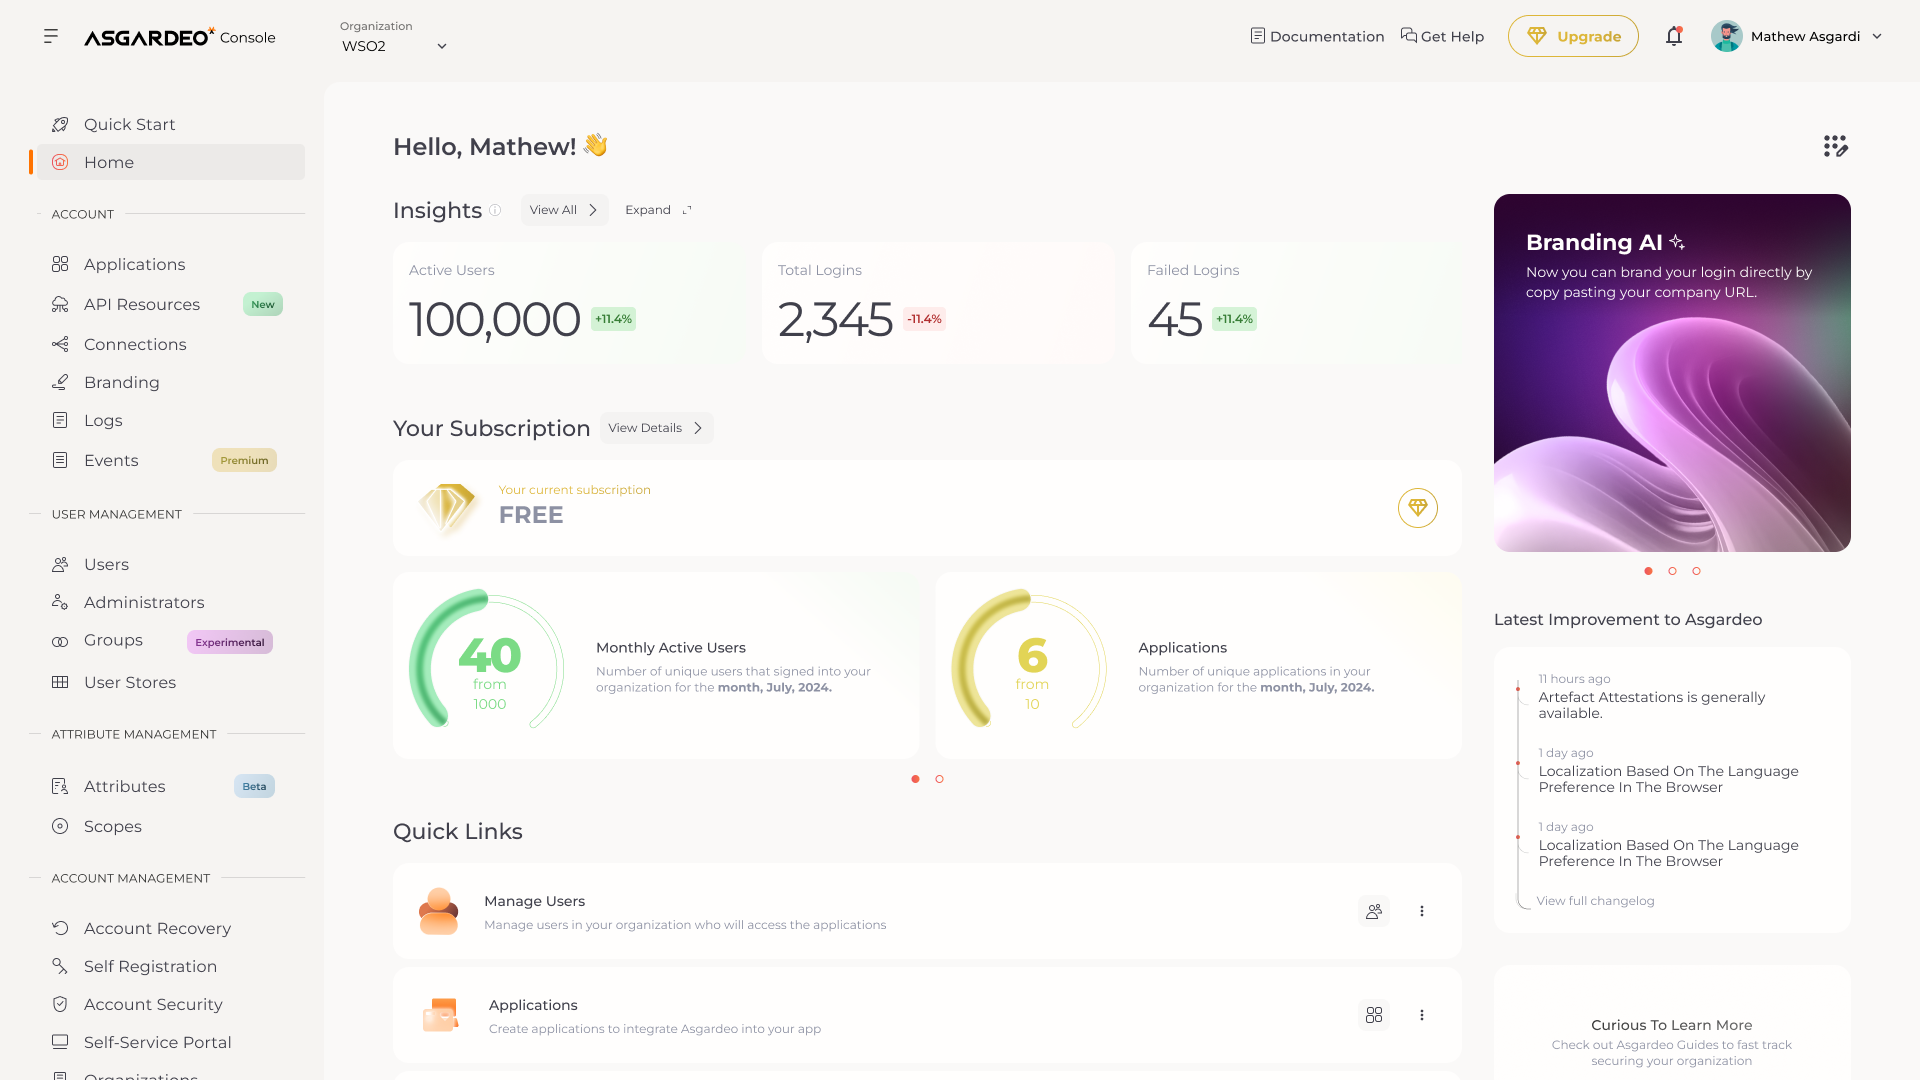The image size is (1920, 1080).
Task: Open the three-dot menu for Manage Users
Action: (1422, 911)
